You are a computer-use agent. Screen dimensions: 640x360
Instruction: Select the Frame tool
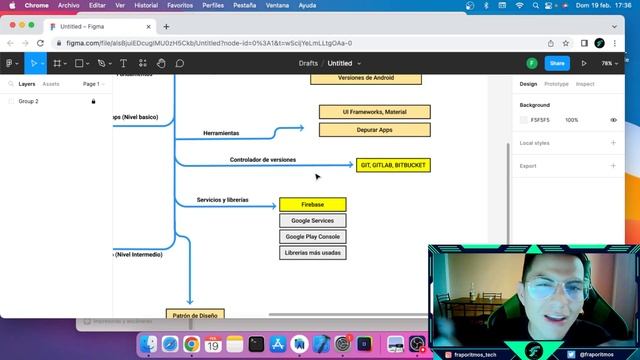coord(57,63)
